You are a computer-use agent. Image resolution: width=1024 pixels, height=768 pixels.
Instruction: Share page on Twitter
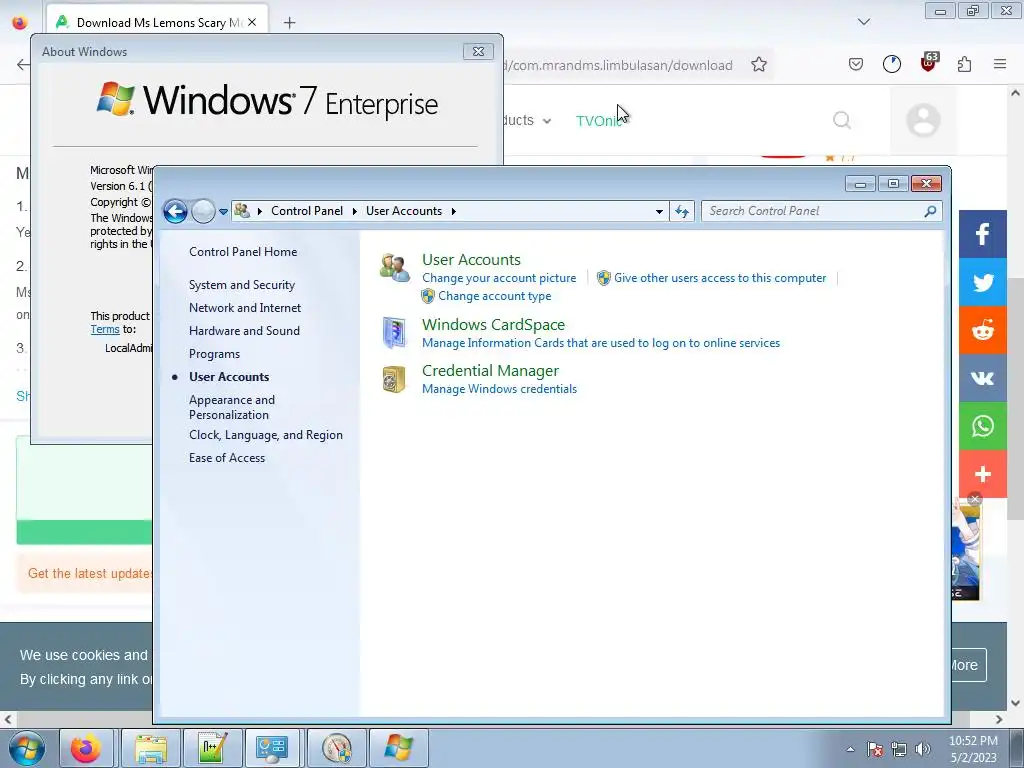coord(983,282)
